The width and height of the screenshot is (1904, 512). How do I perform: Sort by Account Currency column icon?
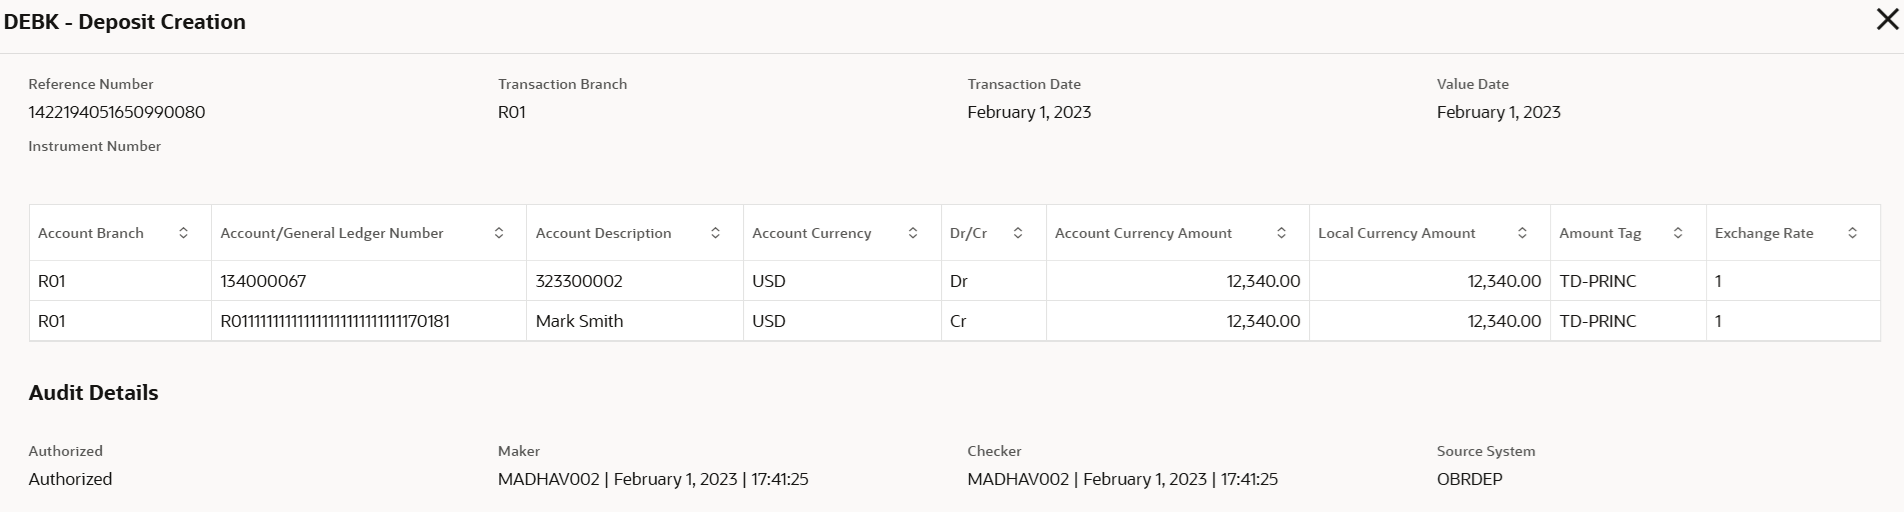point(913,233)
